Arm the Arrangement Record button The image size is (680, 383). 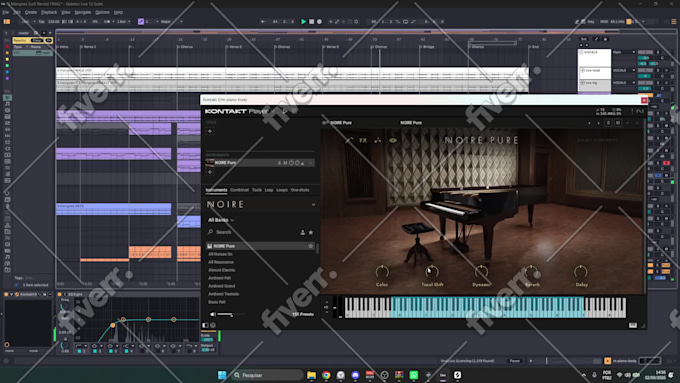coord(320,21)
